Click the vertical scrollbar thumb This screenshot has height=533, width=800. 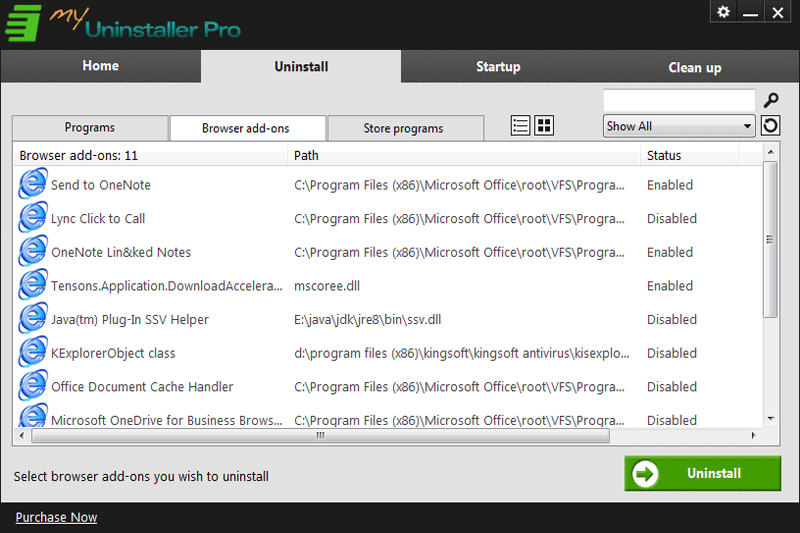point(770,239)
